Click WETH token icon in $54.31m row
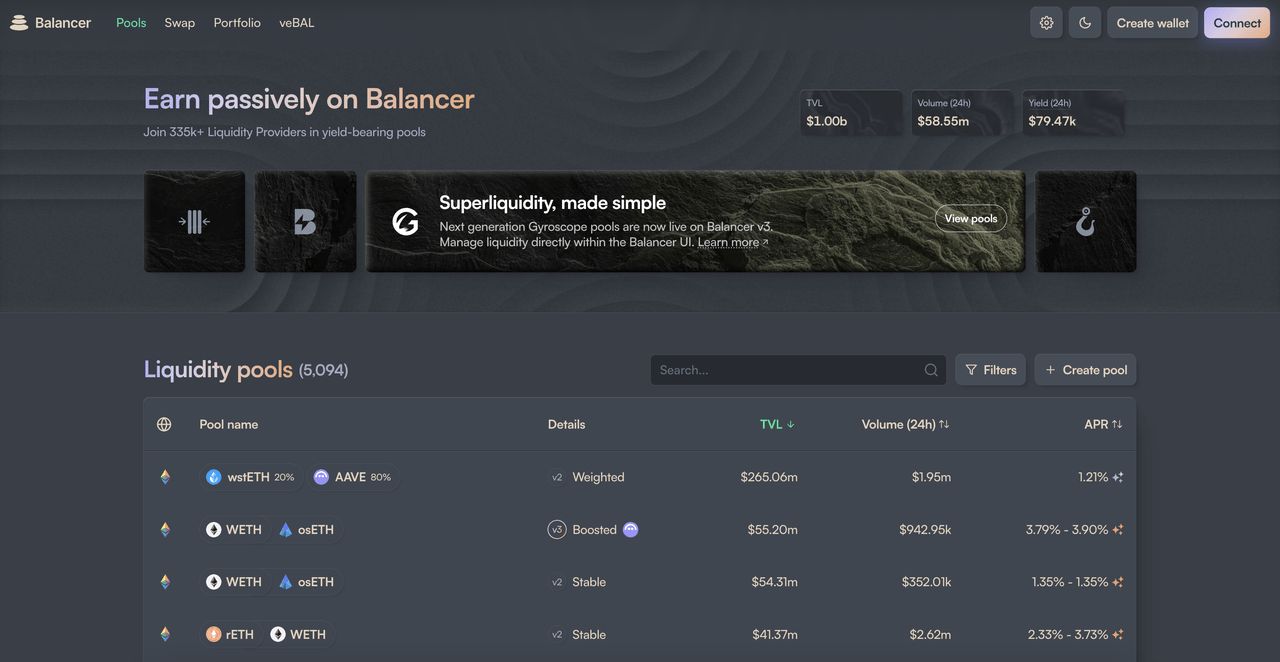Screen dimensions: 1280x662 point(214,582)
